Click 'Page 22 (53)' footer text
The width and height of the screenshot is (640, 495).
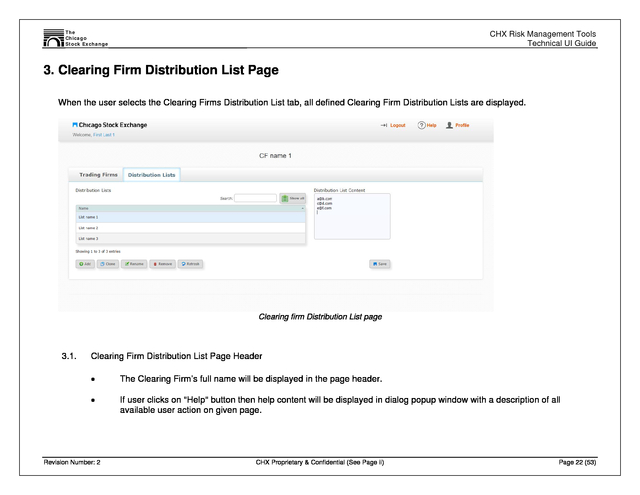577,462
